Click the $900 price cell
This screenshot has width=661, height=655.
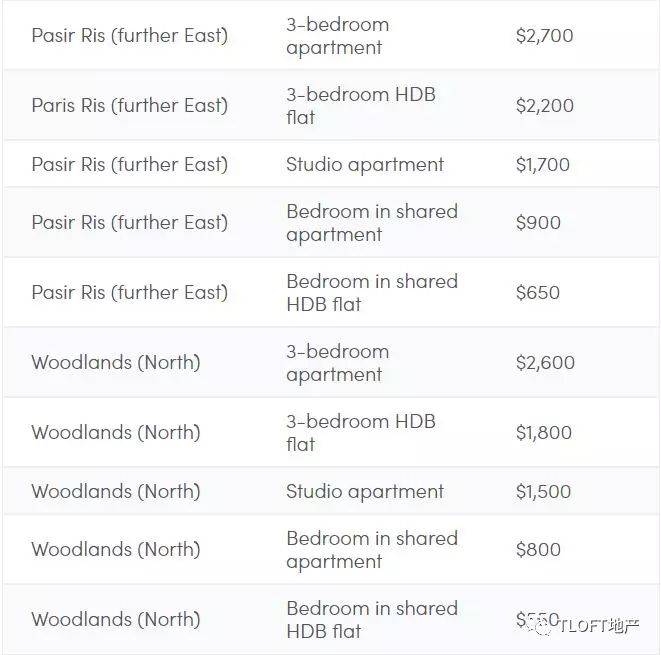click(x=538, y=223)
